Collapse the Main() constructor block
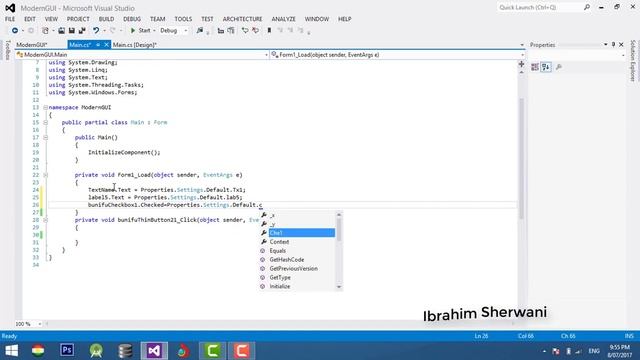 click(46, 138)
